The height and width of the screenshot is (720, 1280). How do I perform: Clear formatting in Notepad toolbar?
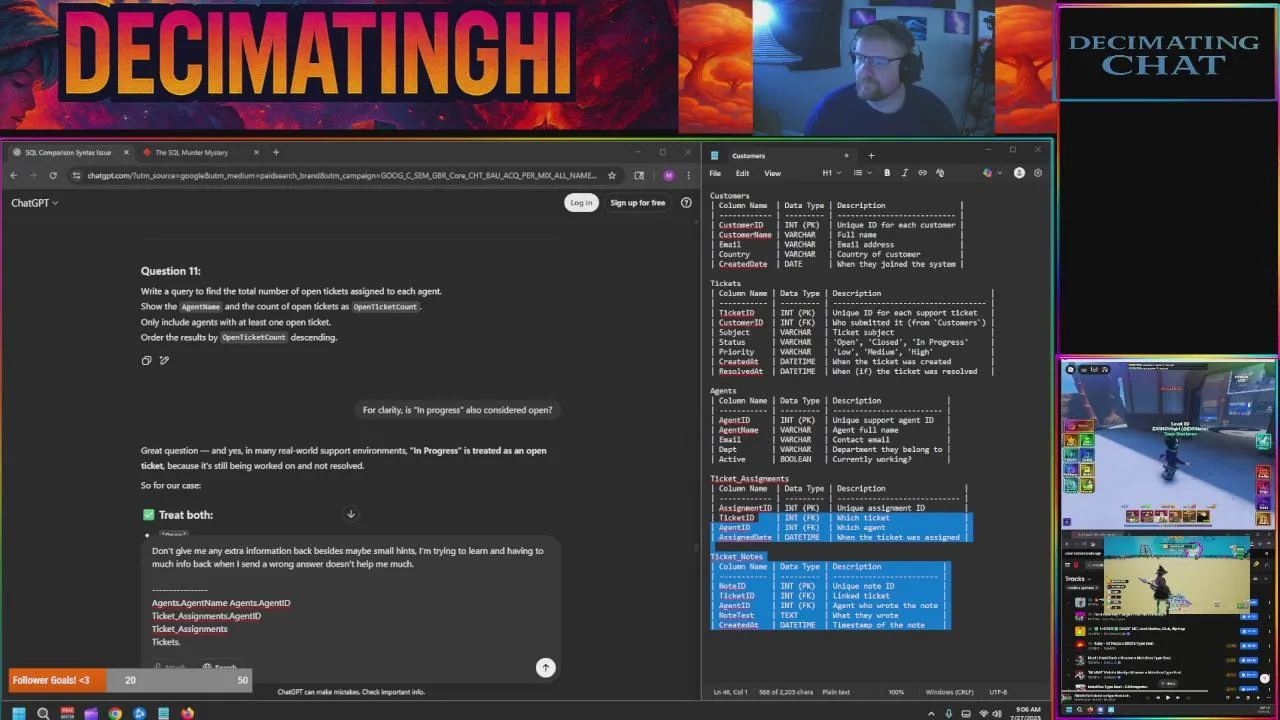point(940,173)
